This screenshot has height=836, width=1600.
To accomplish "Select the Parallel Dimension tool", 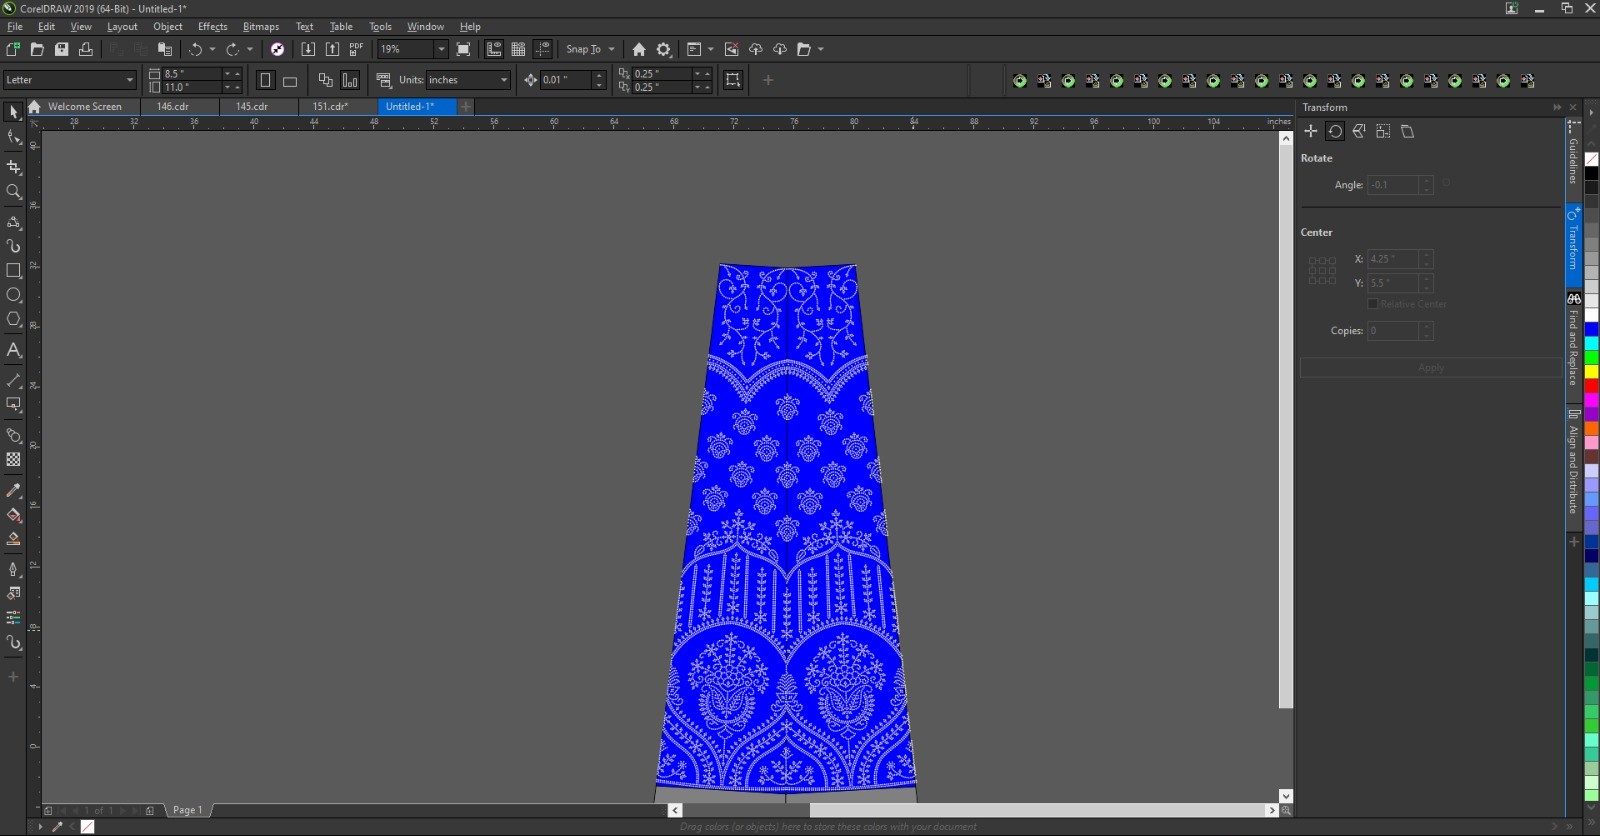I will 13,380.
